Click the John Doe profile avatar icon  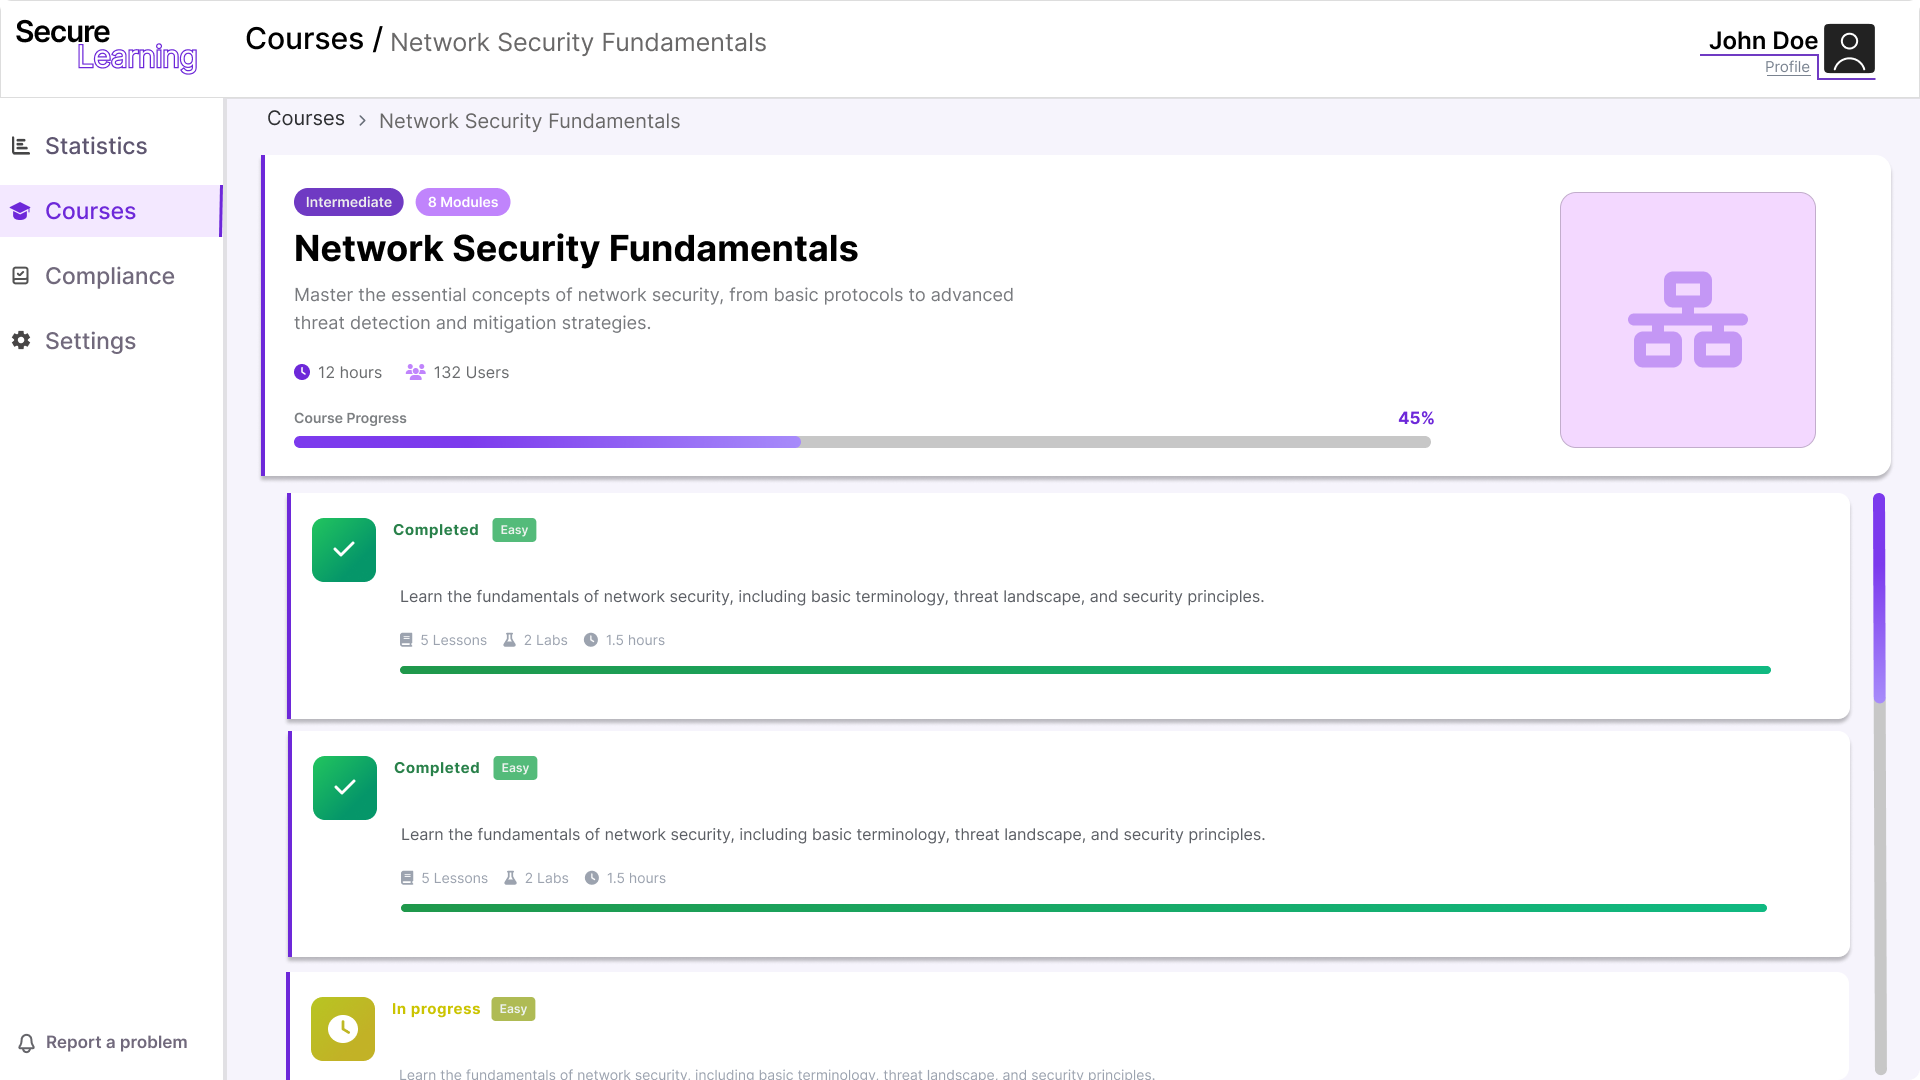coord(1848,50)
